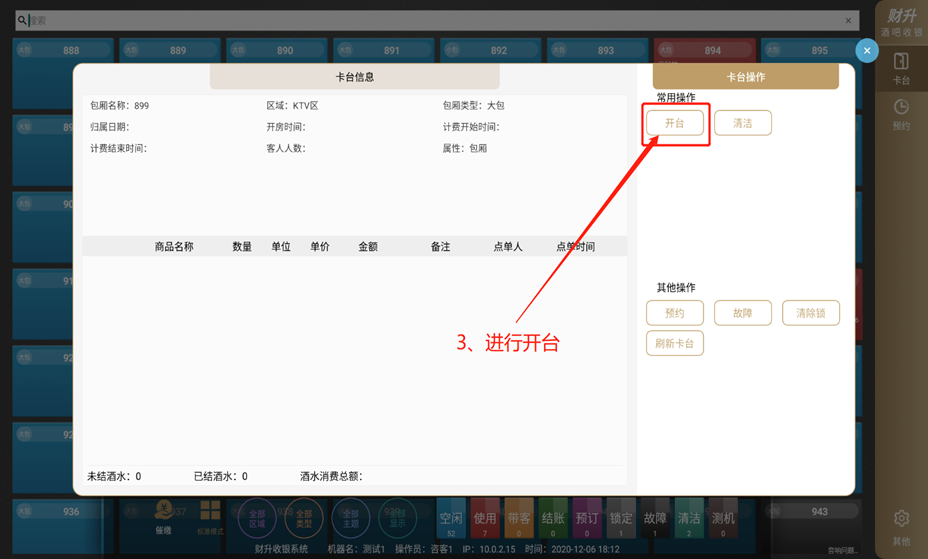The width and height of the screenshot is (928, 559).
Task: Open the 全部显示 circle filter
Action: 397,519
